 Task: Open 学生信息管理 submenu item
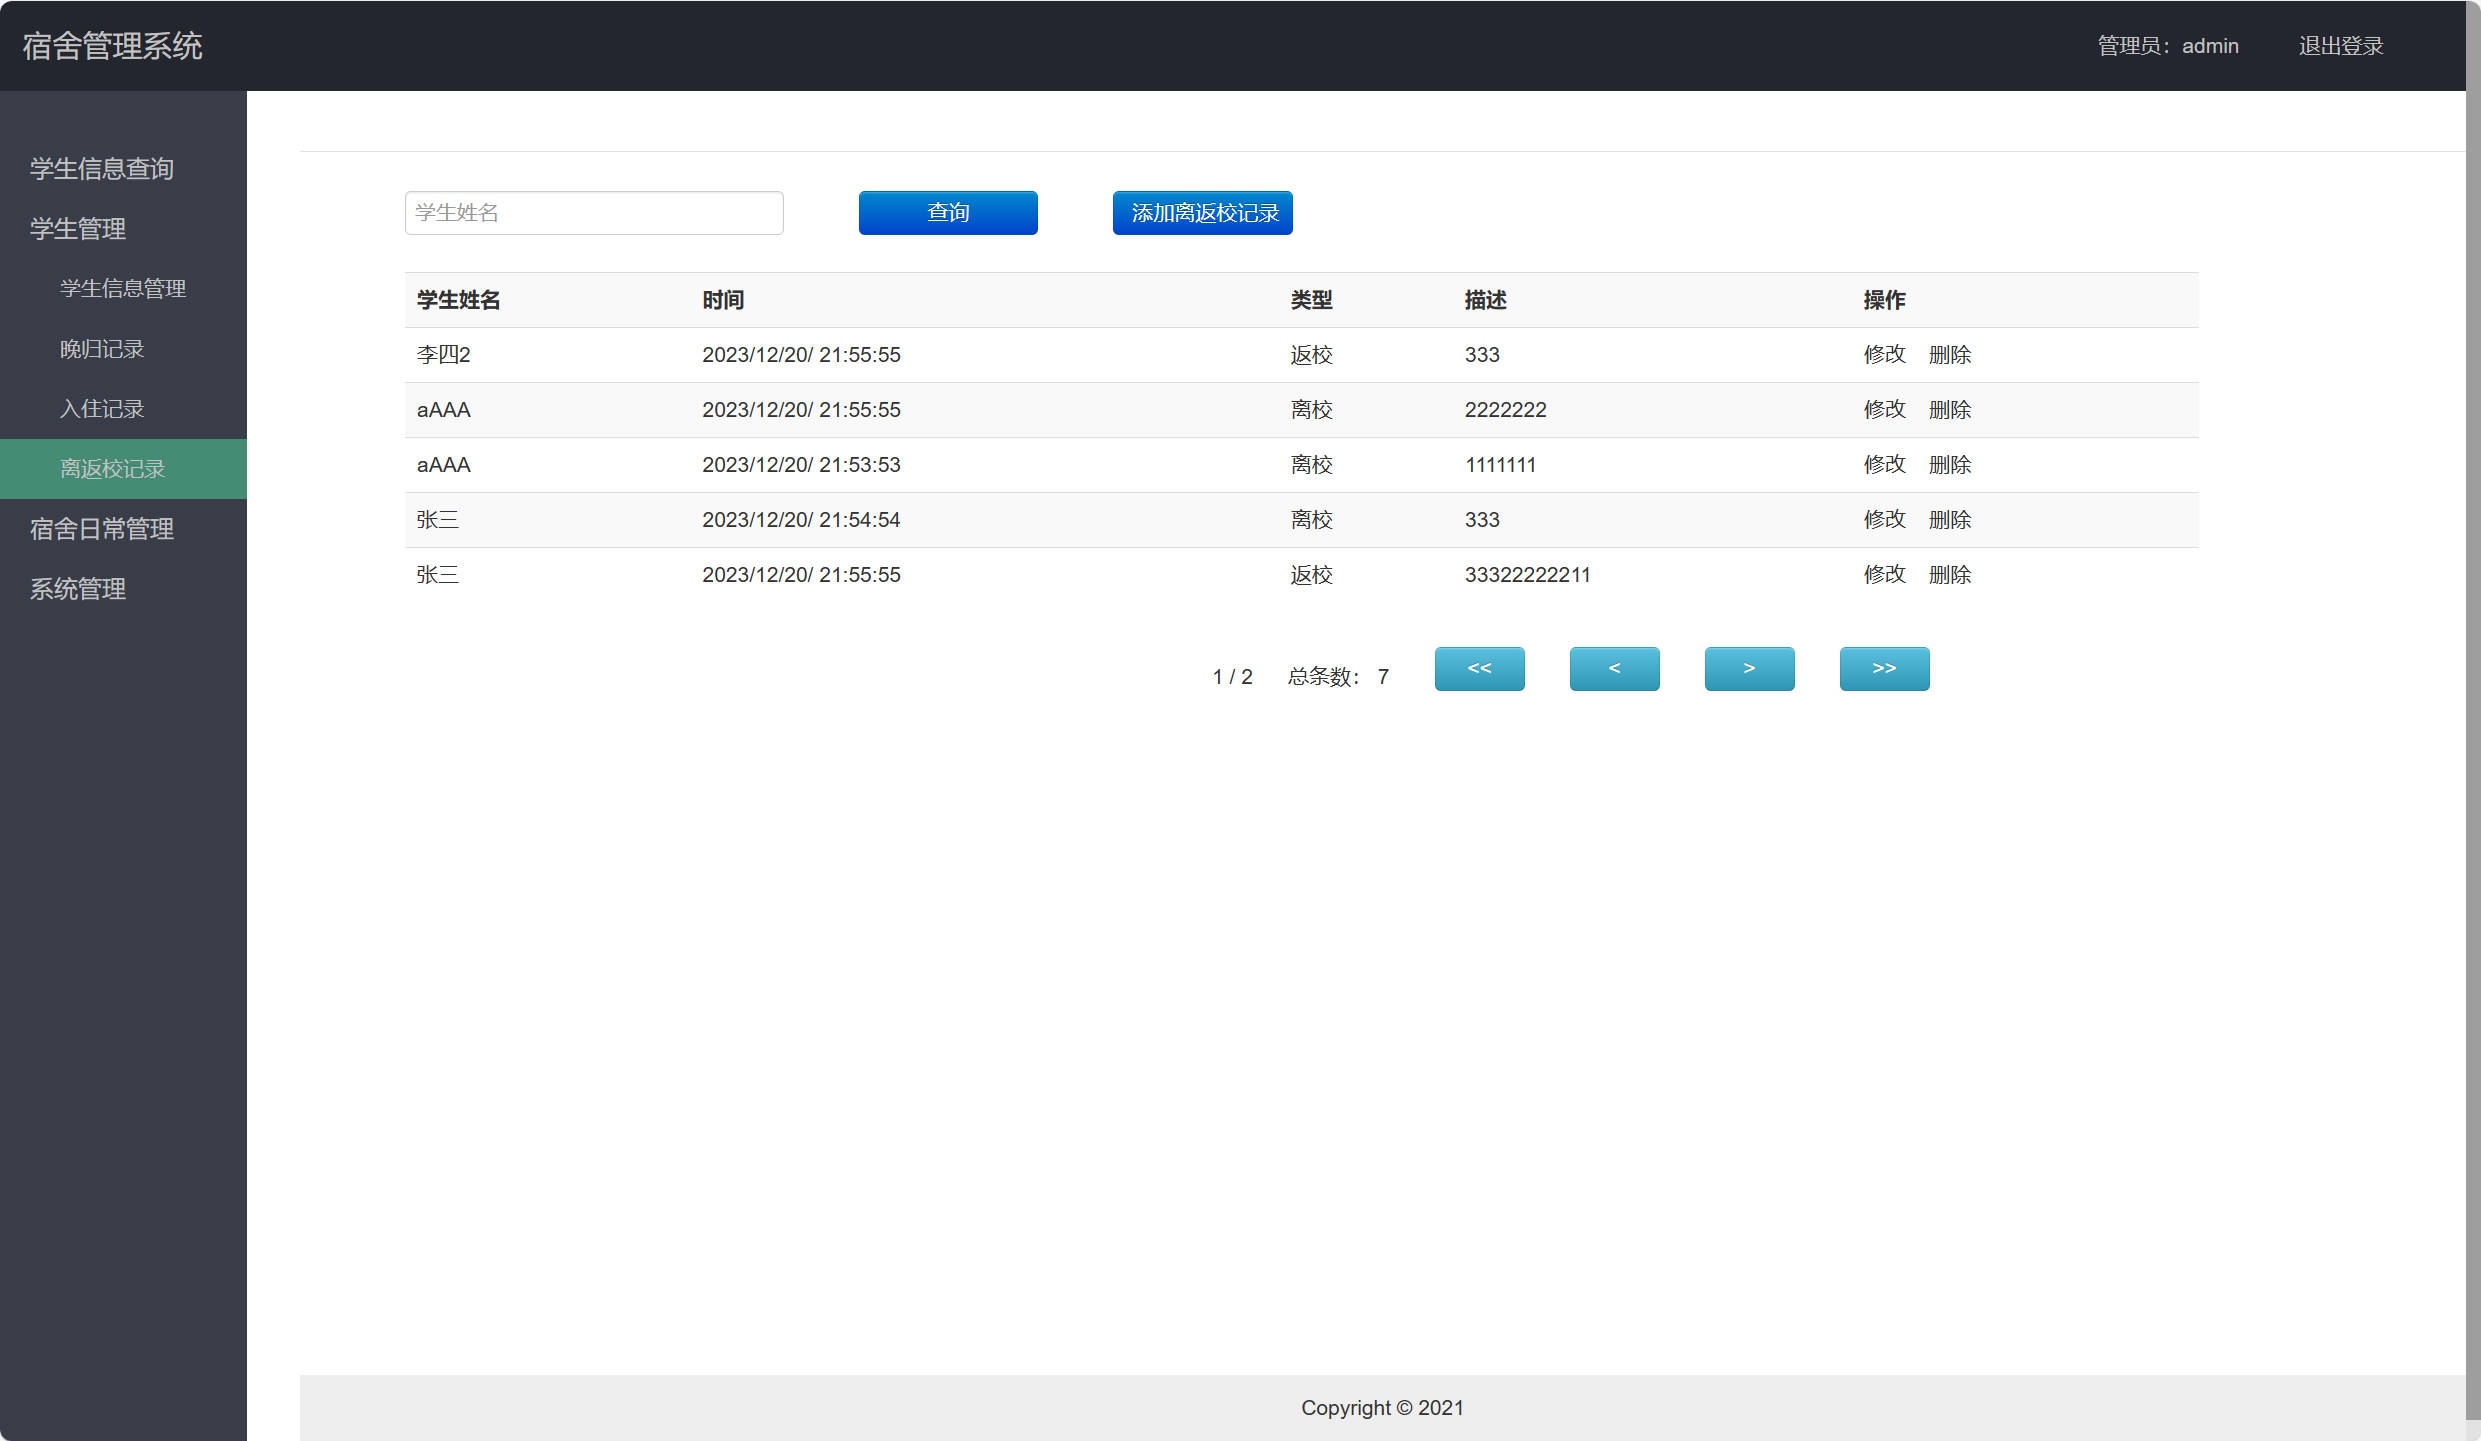point(123,289)
